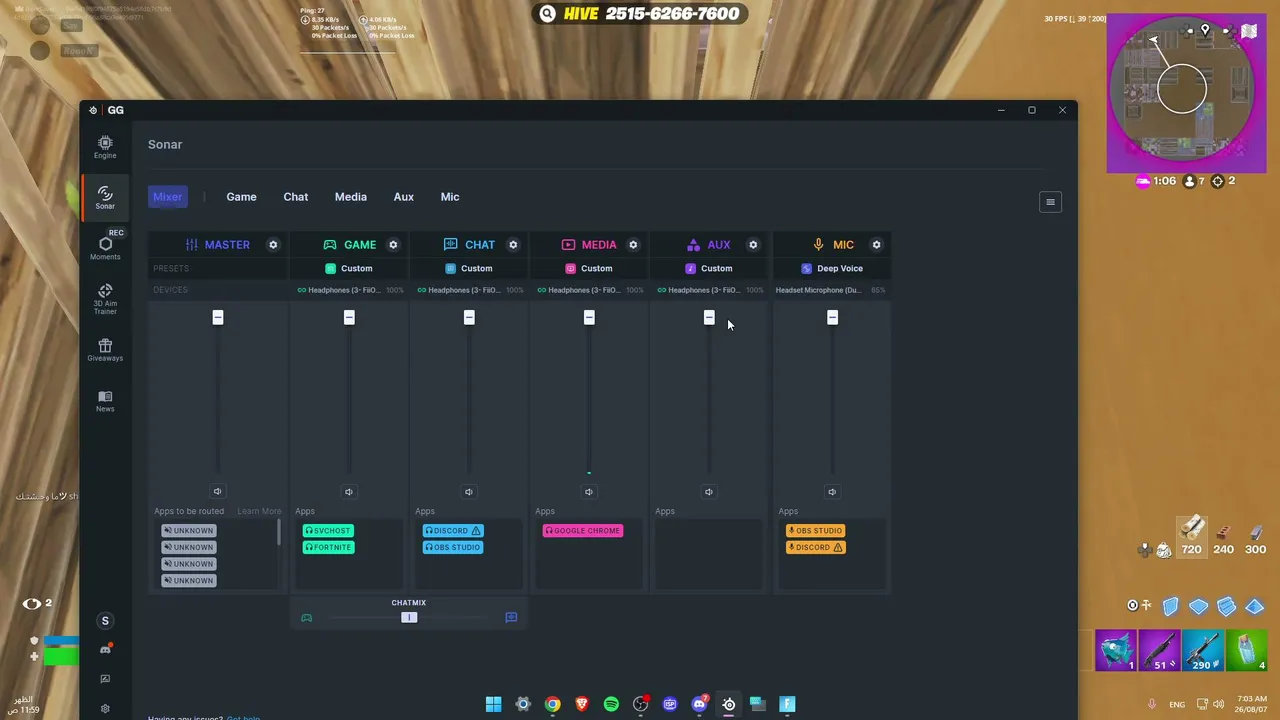The width and height of the screenshot is (1280, 720).
Task: Mute the MASTER channel
Action: pyautogui.click(x=217, y=491)
